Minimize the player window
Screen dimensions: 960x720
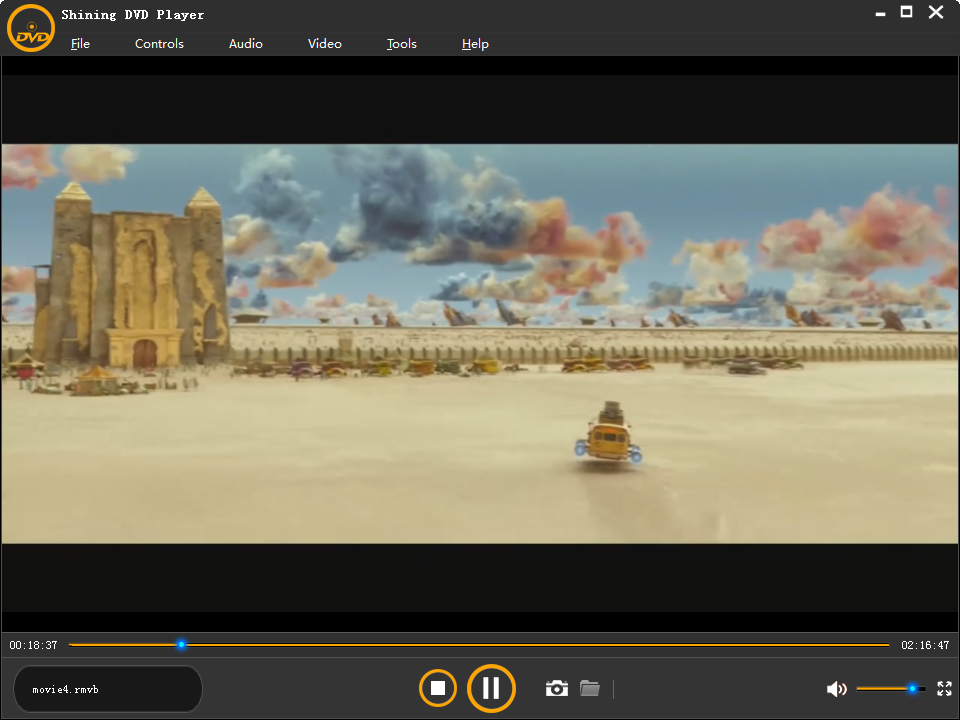(x=880, y=13)
